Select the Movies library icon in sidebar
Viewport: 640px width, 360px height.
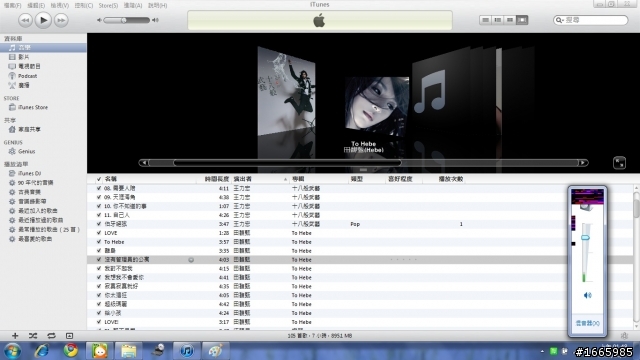tap(12, 57)
